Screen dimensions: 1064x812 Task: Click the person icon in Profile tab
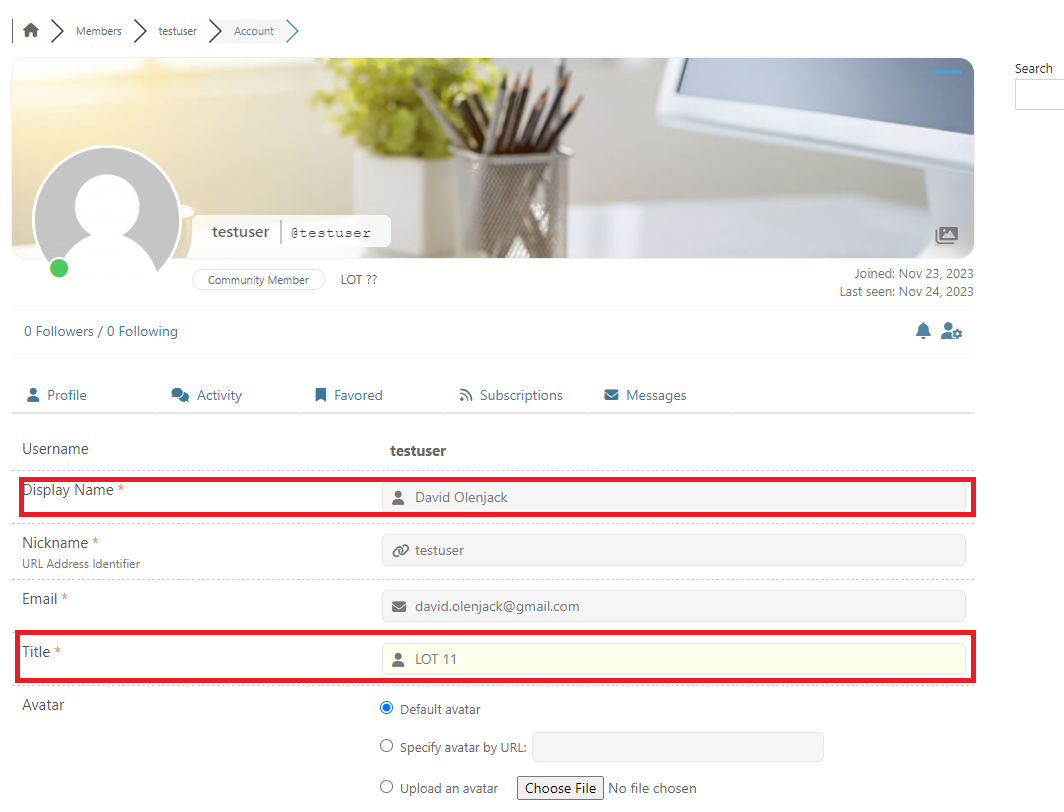[x=33, y=395]
